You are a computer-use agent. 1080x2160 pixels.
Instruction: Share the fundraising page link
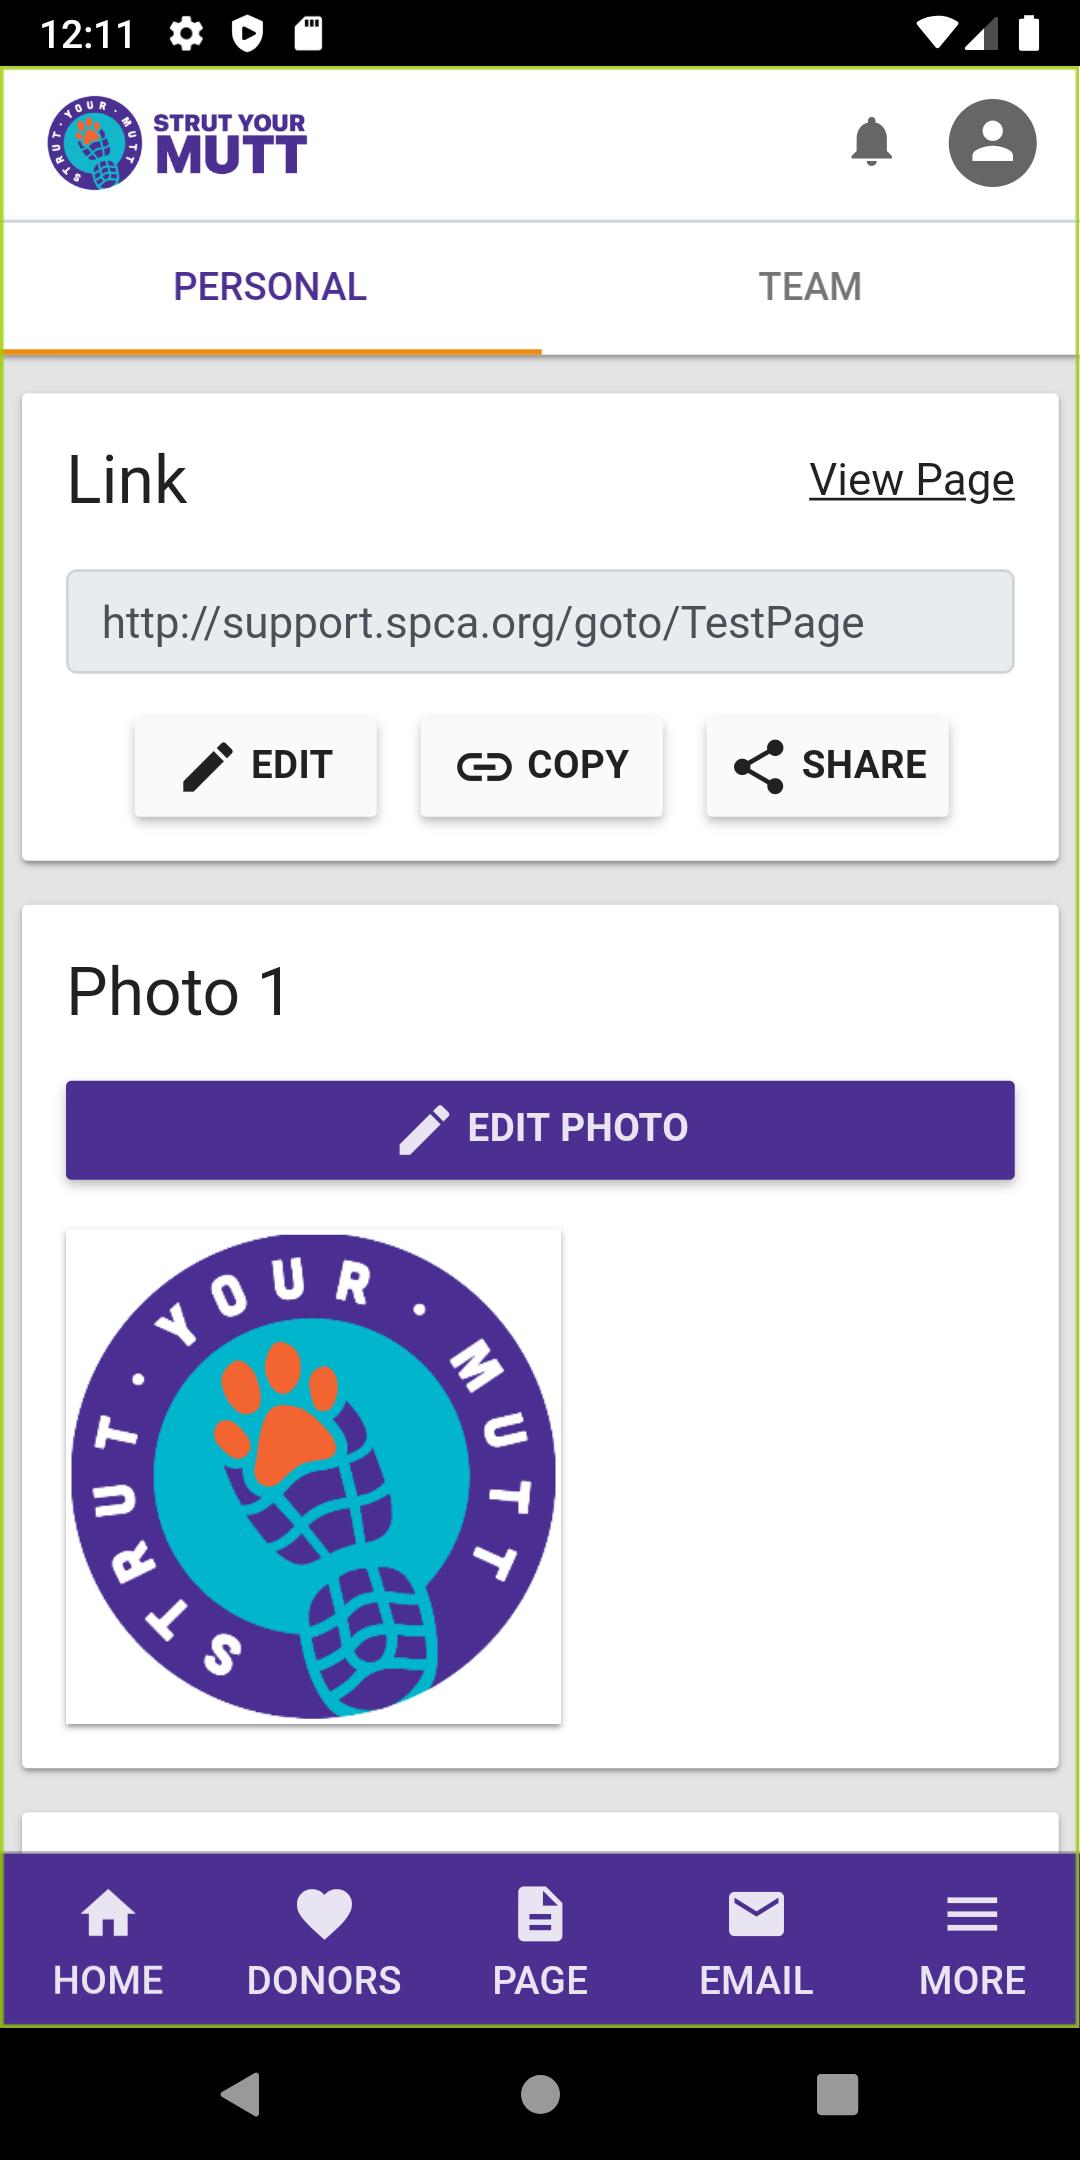pos(828,766)
